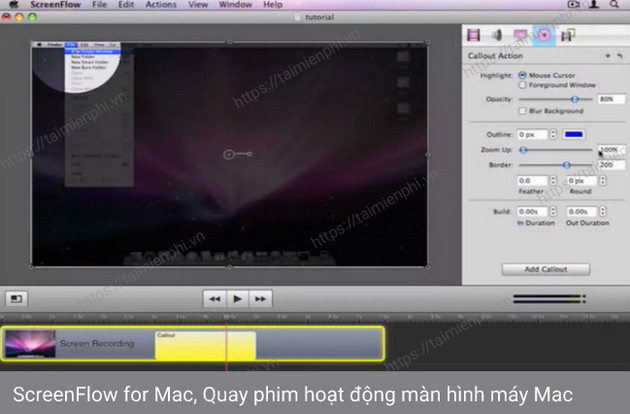This screenshot has height=414, width=630.
Task: Click the Screen Recording clip thumbnail
Action: (x=30, y=344)
